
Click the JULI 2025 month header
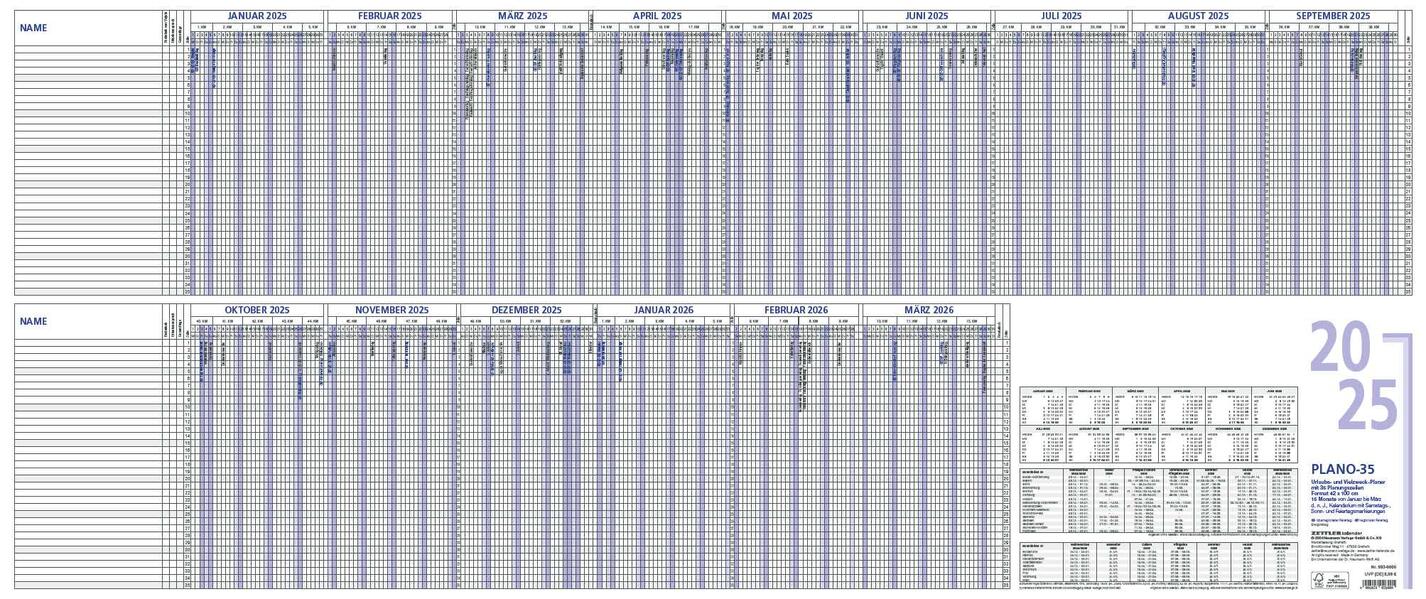(1061, 16)
